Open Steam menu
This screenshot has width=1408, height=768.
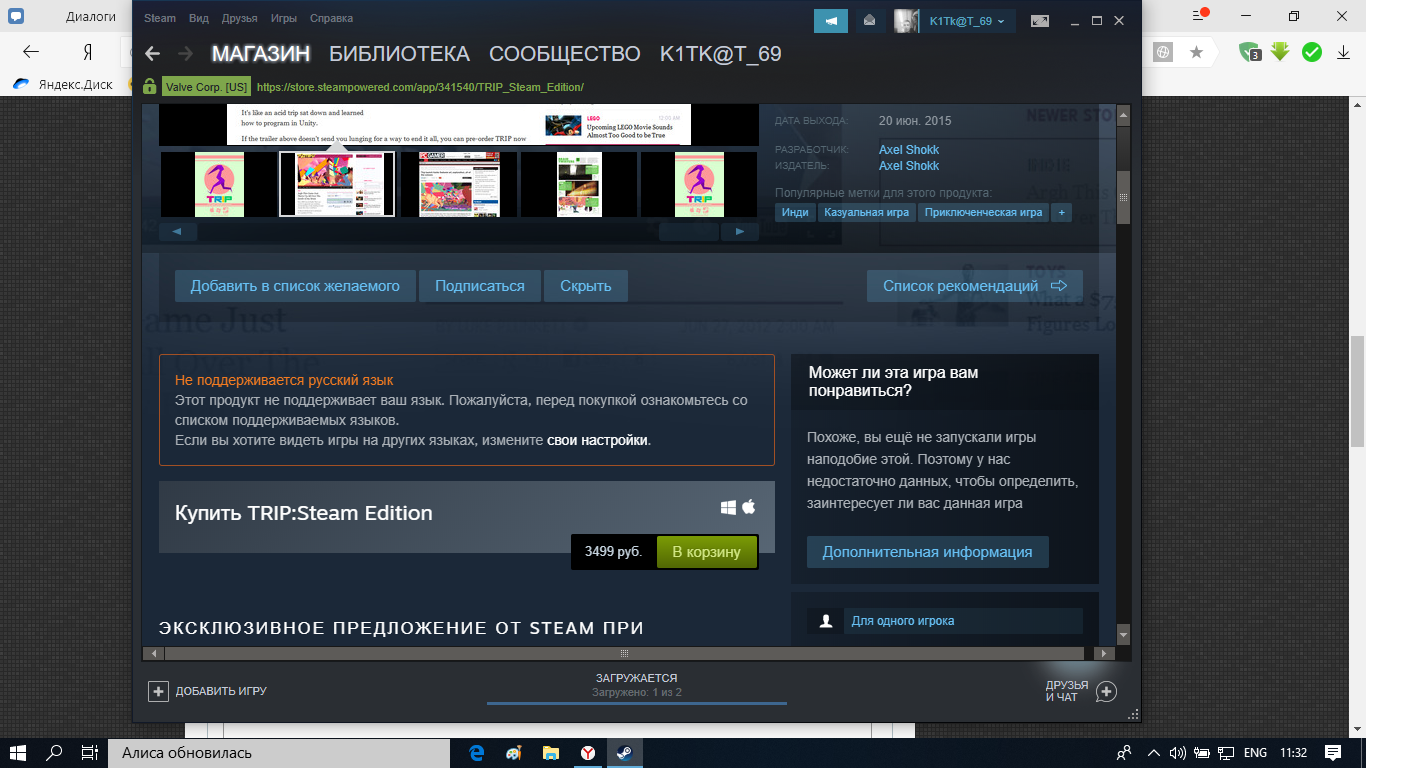[159, 19]
